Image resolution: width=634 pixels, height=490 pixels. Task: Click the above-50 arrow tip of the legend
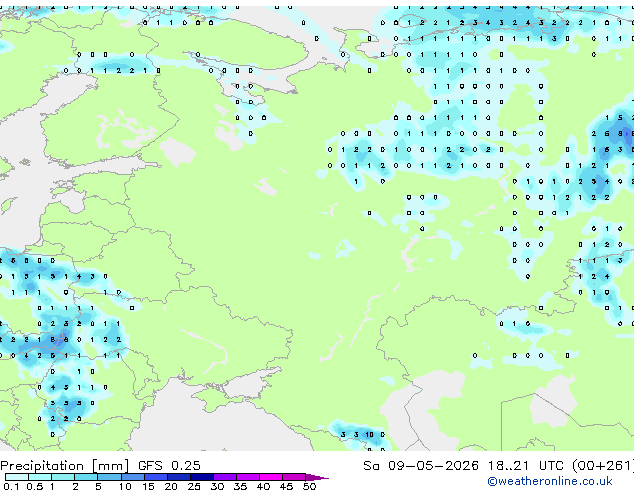pyautogui.click(x=317, y=478)
